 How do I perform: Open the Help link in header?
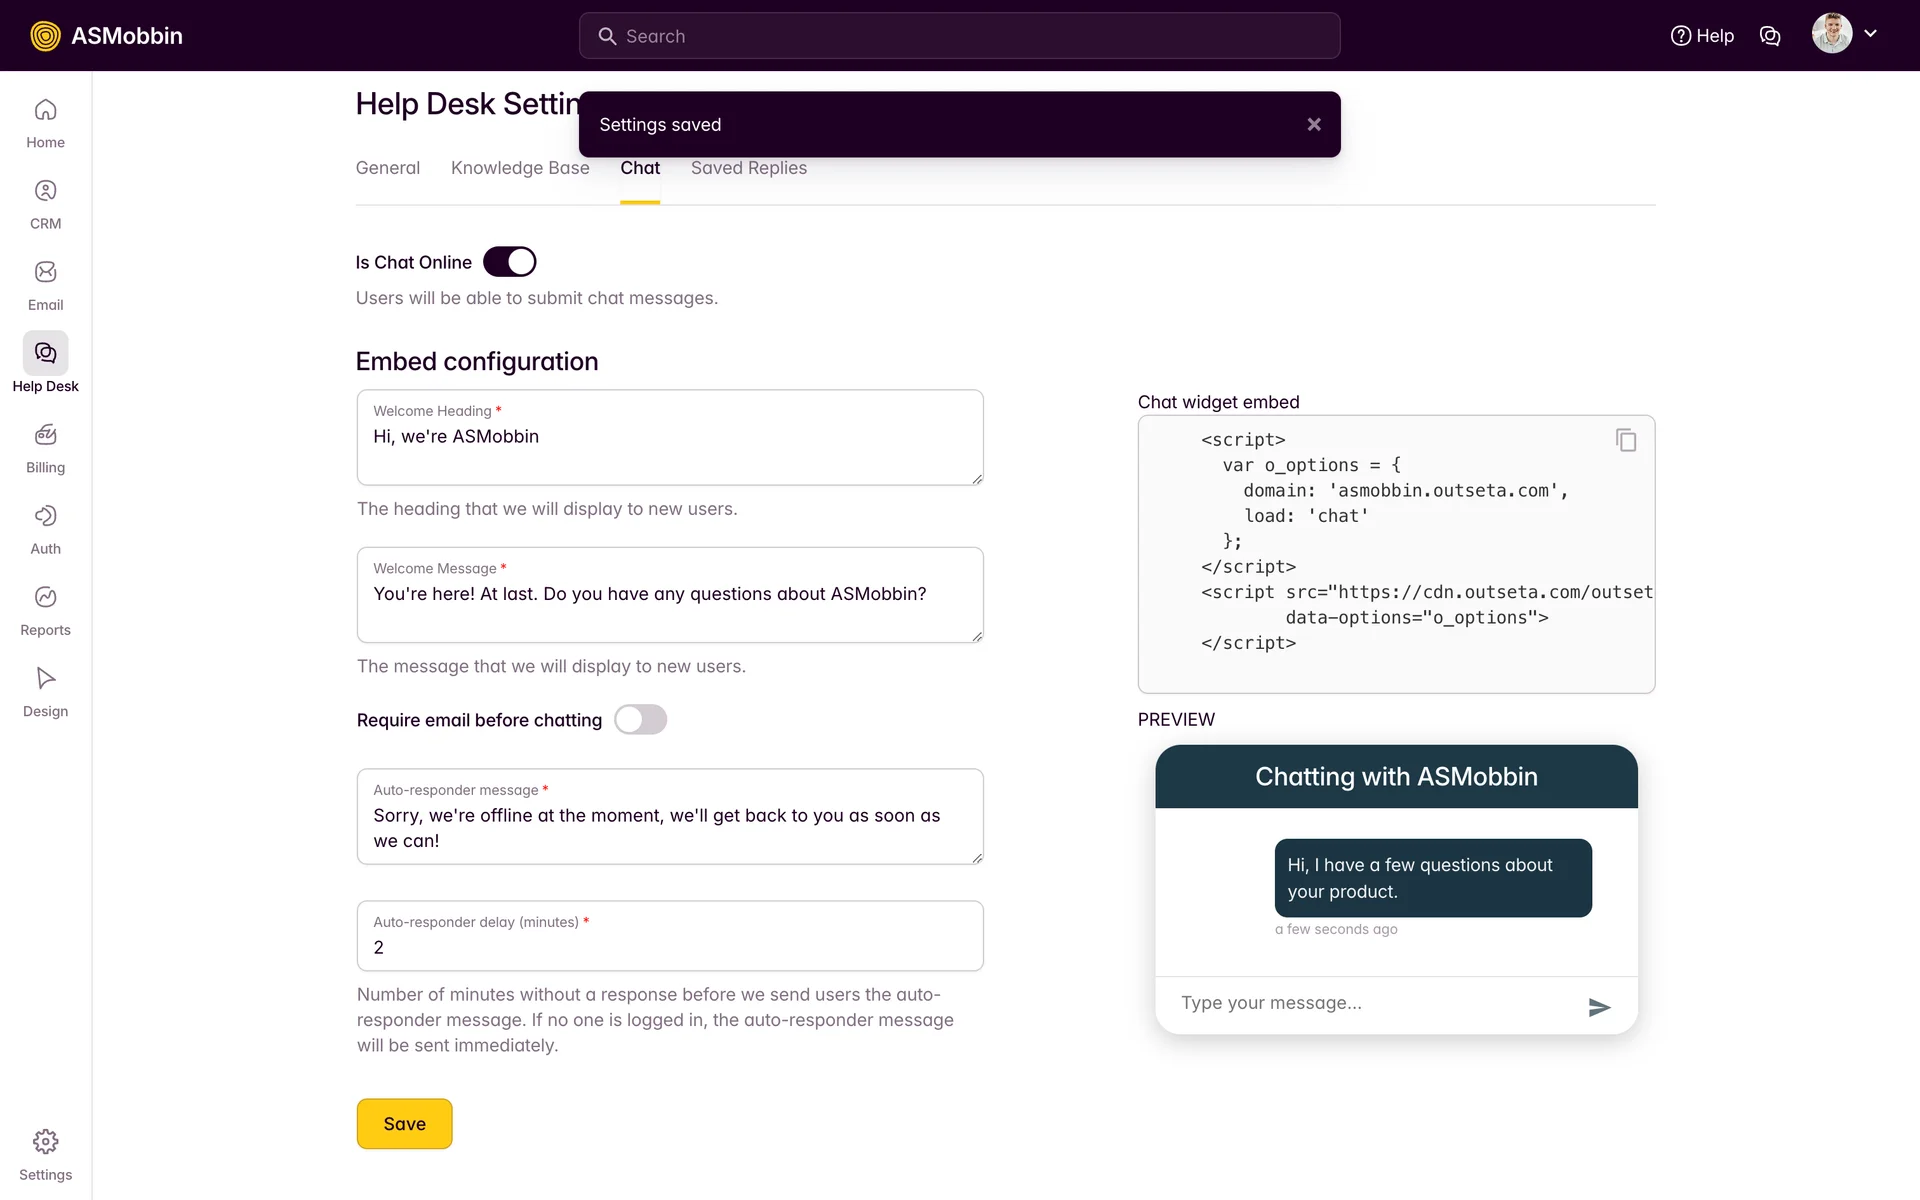pyautogui.click(x=1702, y=36)
